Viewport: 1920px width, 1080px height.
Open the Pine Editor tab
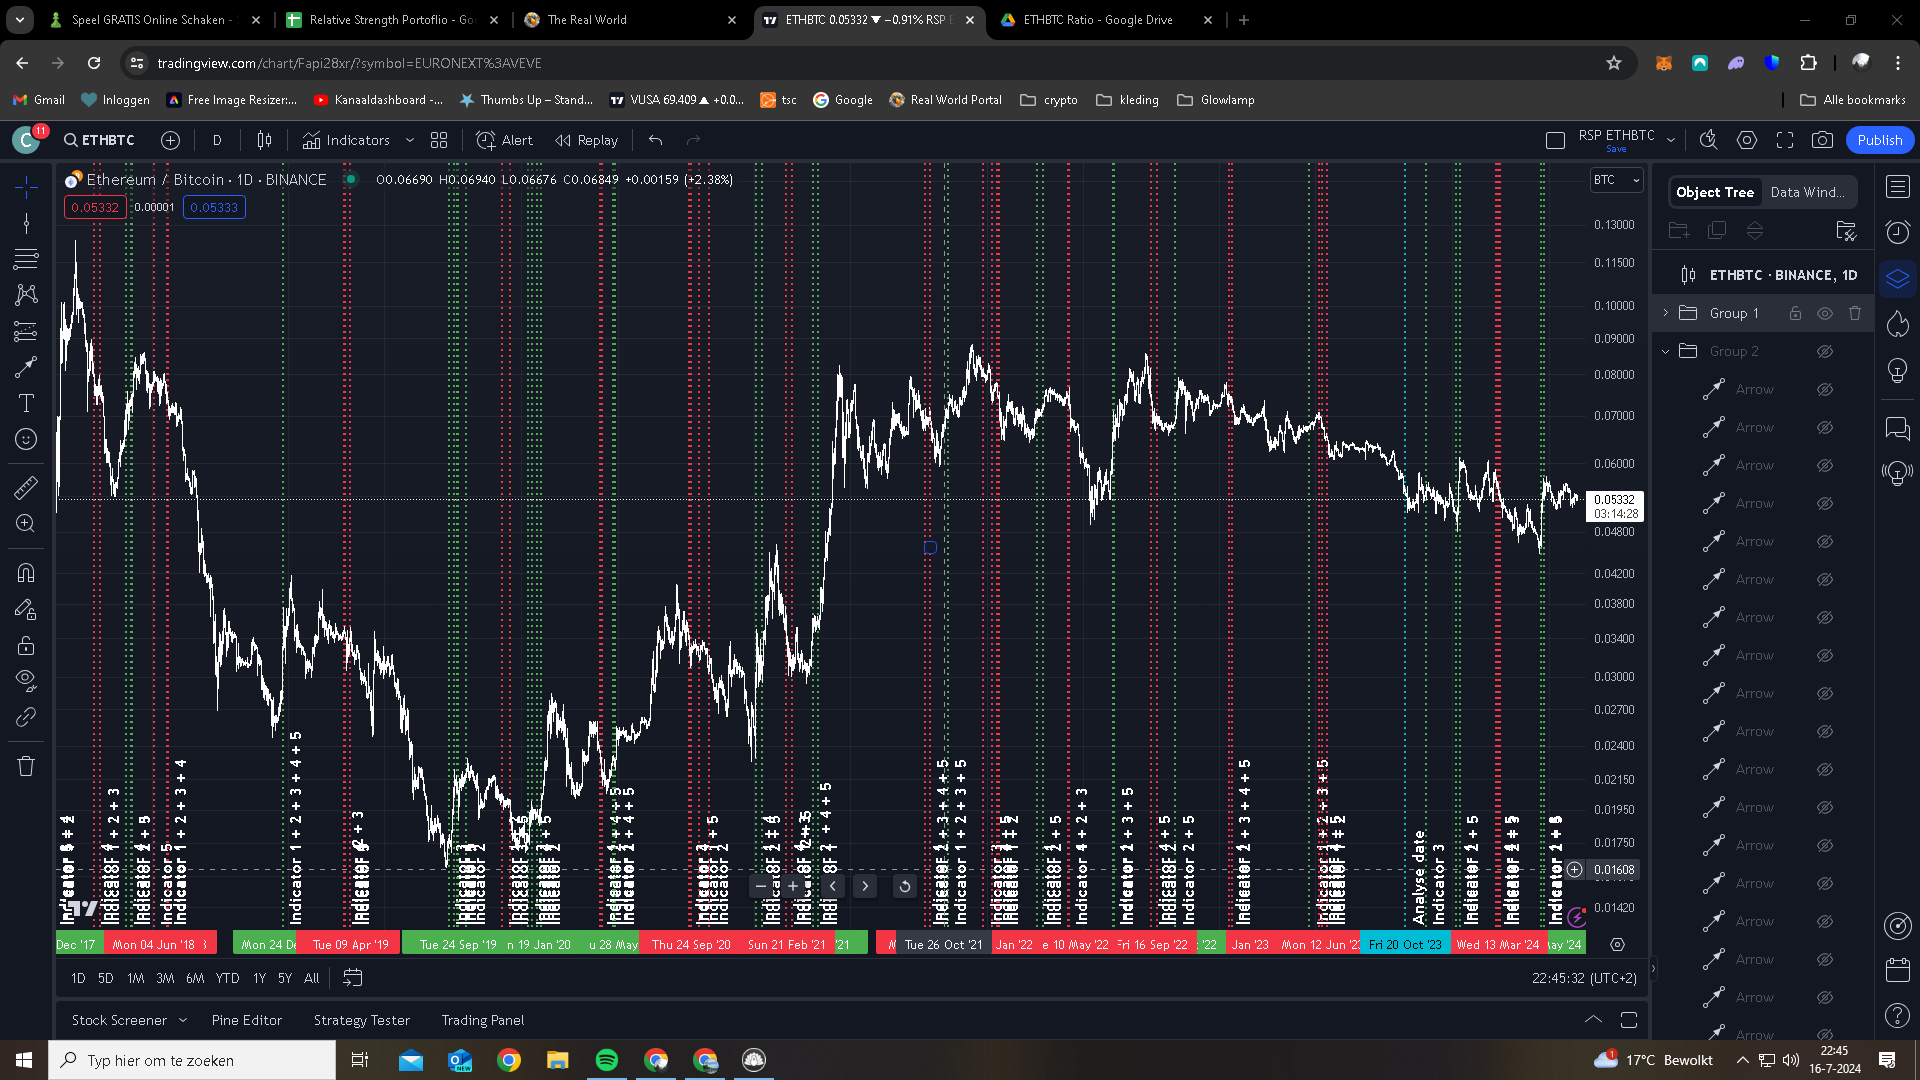point(246,1020)
